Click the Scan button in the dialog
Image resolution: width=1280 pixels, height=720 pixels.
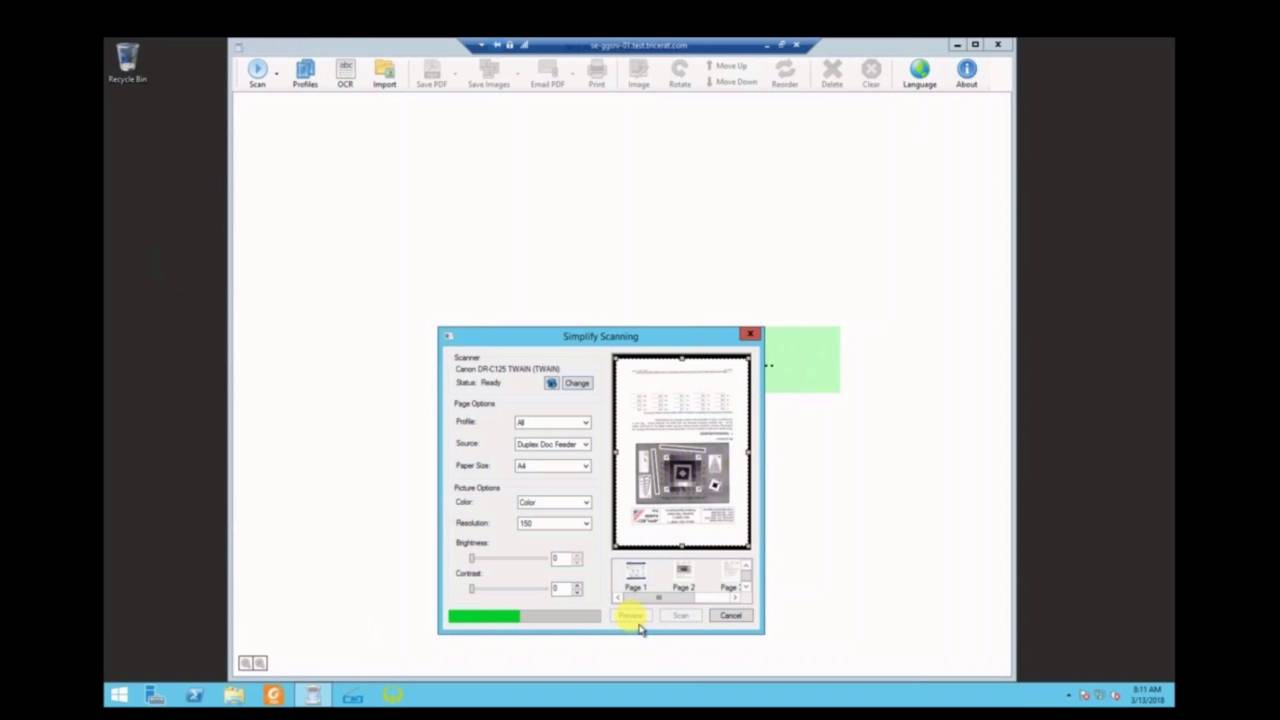coord(681,616)
